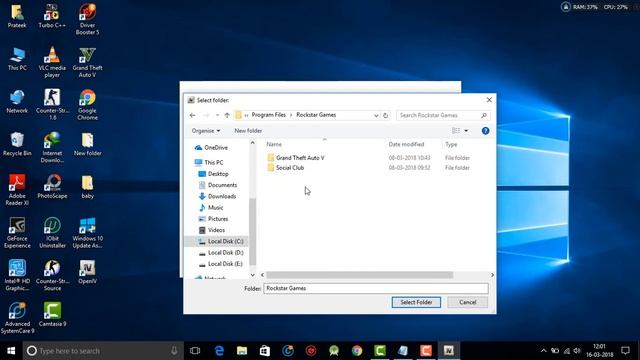Viewport: 640px width, 360px height.
Task: Refresh the Rockstar Games folder view
Action: [x=385, y=116]
